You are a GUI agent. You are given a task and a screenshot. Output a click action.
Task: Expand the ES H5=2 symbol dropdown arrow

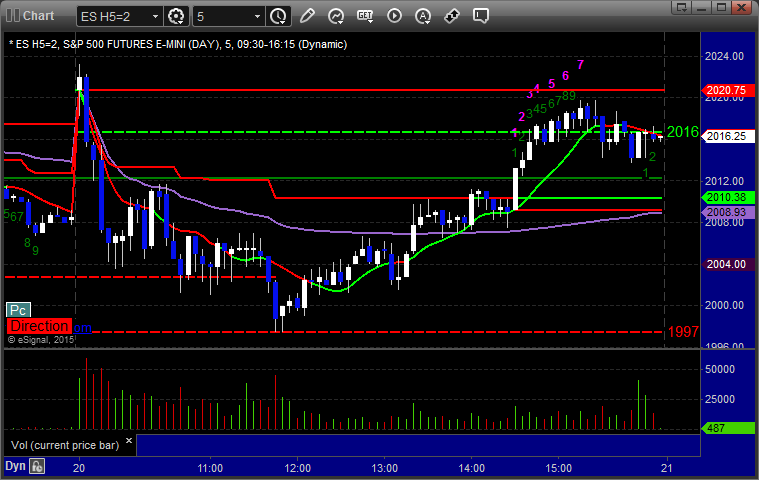tap(155, 16)
